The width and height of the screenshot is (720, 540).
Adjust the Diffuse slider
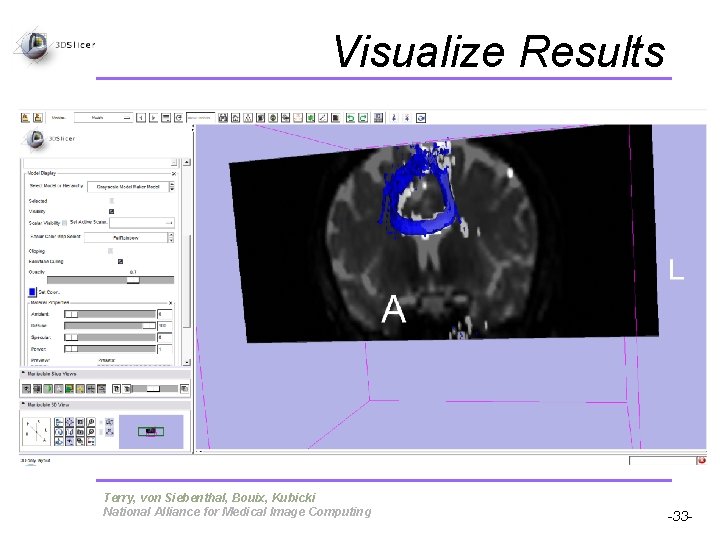110,326
